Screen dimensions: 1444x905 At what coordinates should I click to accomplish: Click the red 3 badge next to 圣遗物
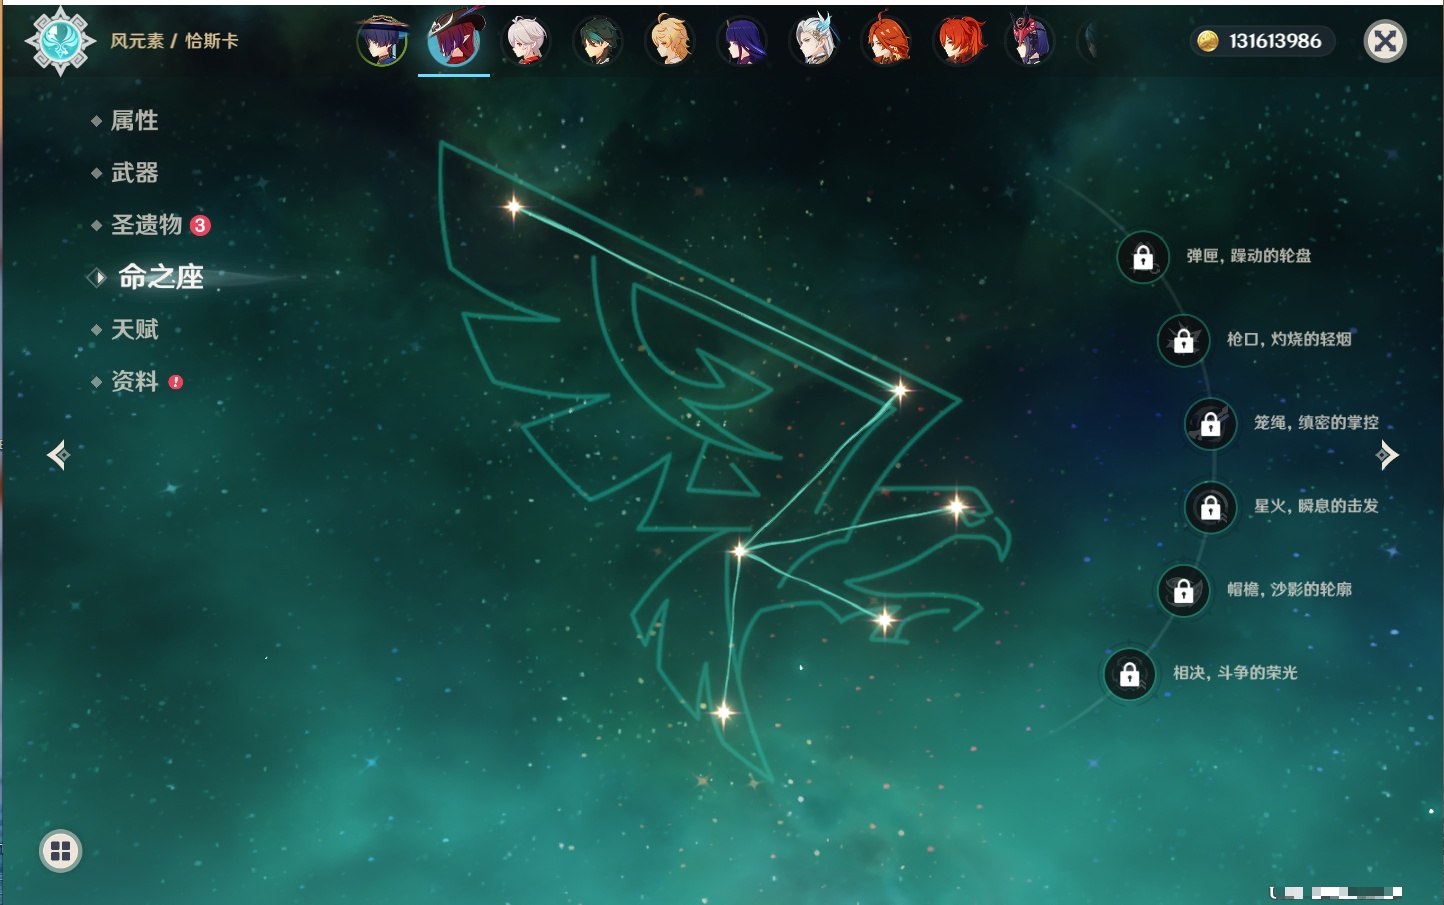click(200, 225)
